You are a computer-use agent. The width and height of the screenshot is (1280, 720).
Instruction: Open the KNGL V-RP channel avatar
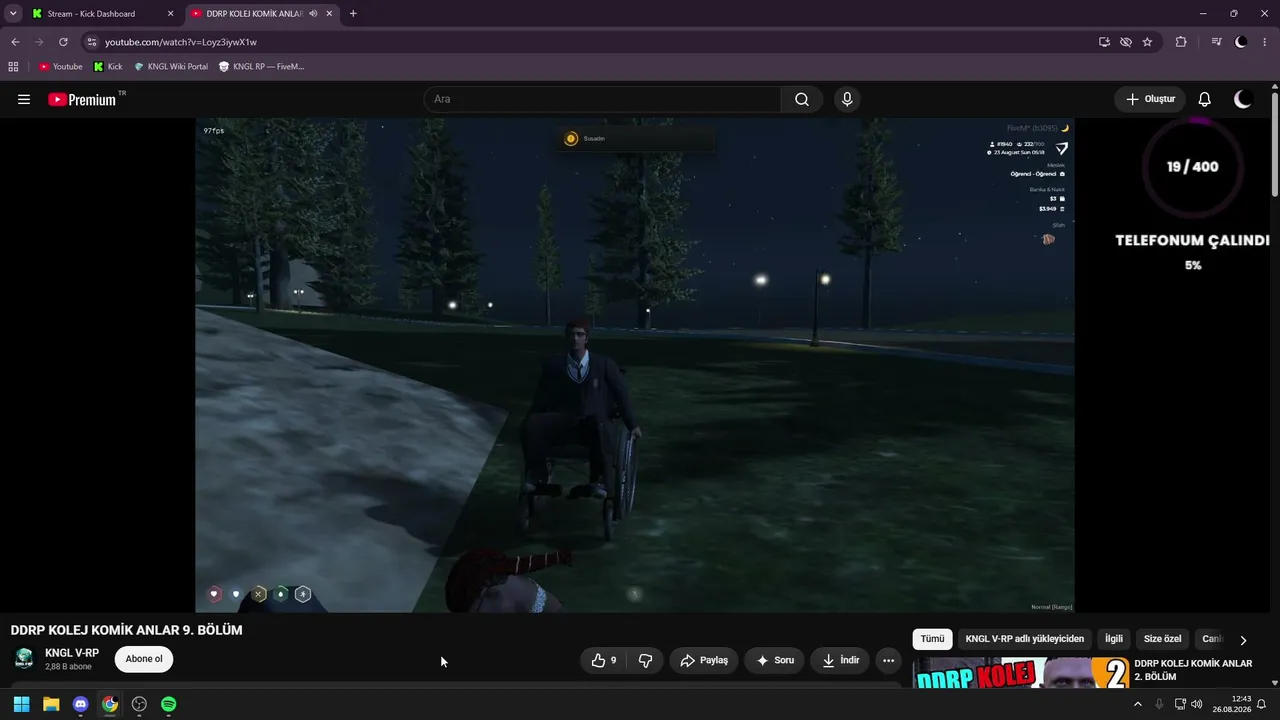click(24, 659)
